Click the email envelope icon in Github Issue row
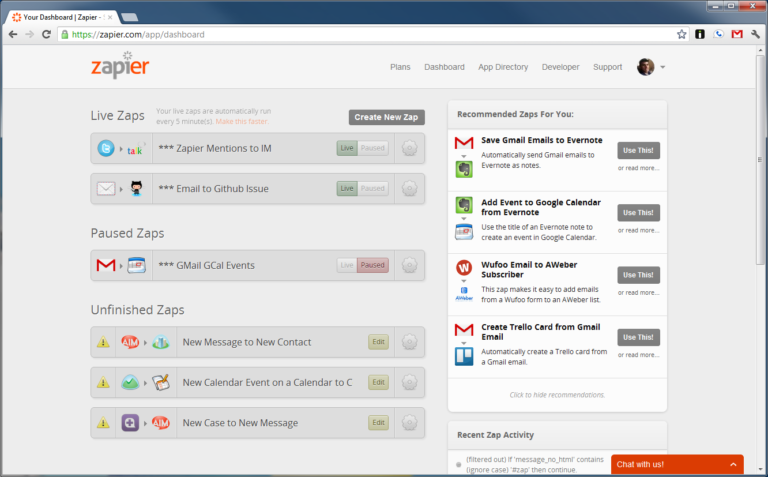The height and width of the screenshot is (477, 768). (106, 189)
